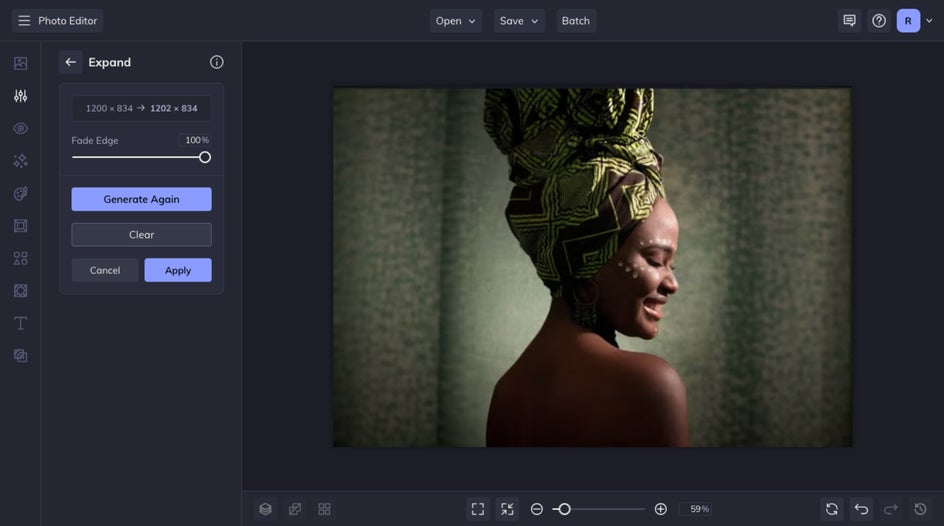Viewport: 944px width, 526px height.
Task: Select the Text tool in sidebar
Action: 20,323
